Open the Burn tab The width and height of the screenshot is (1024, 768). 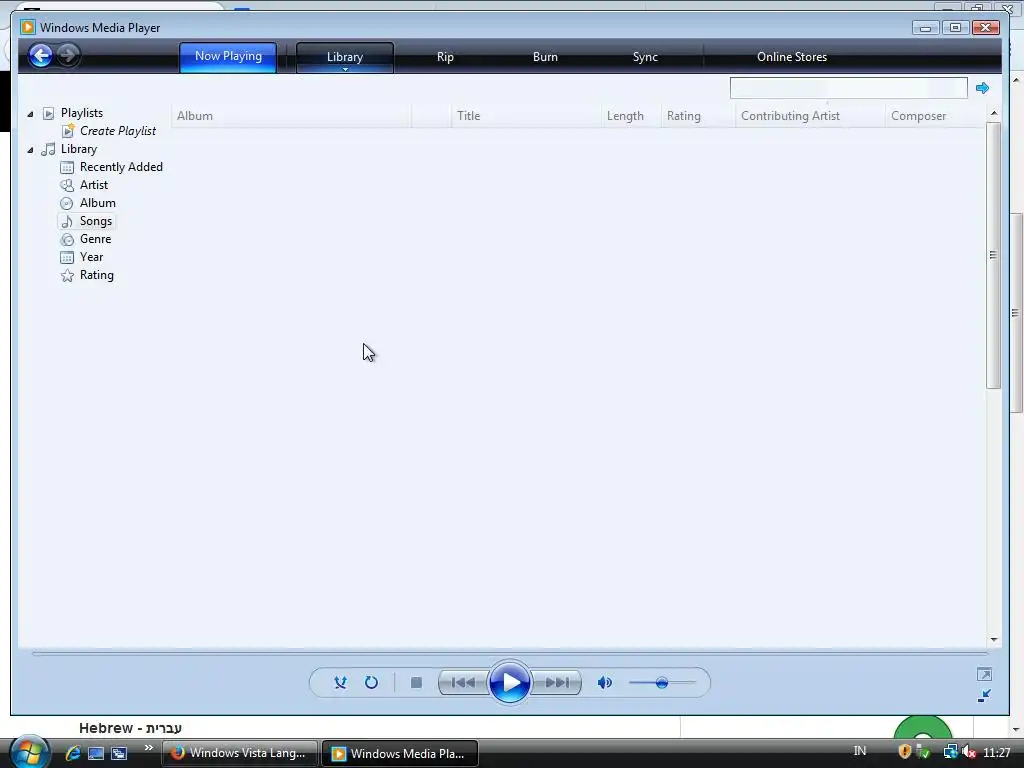[545, 57]
